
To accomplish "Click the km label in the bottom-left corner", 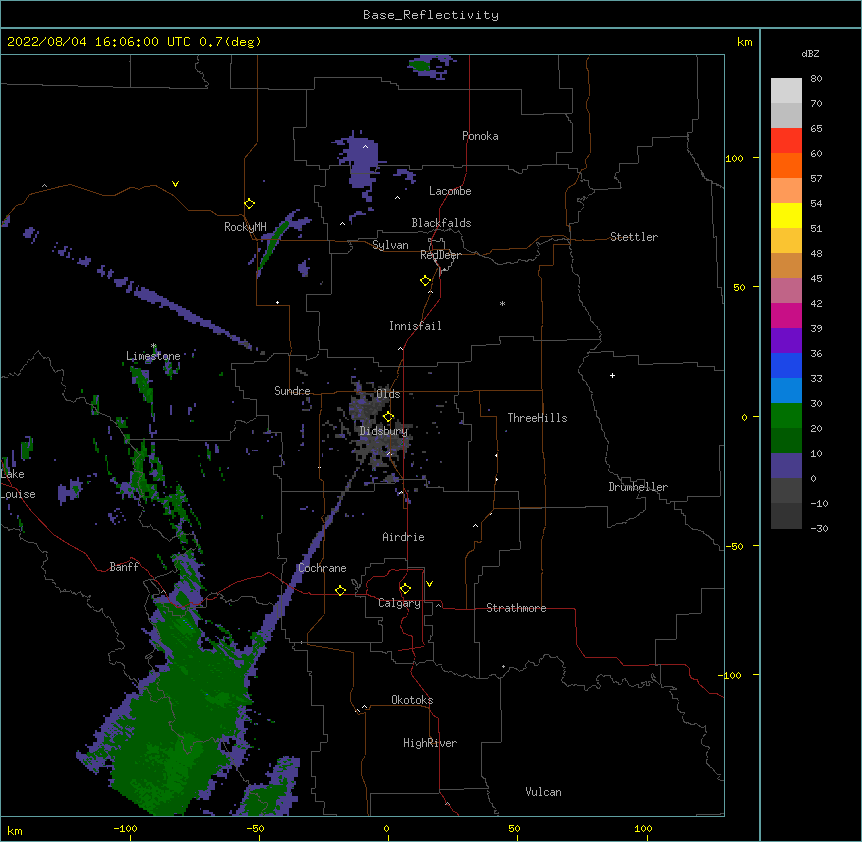I will point(15,830).
